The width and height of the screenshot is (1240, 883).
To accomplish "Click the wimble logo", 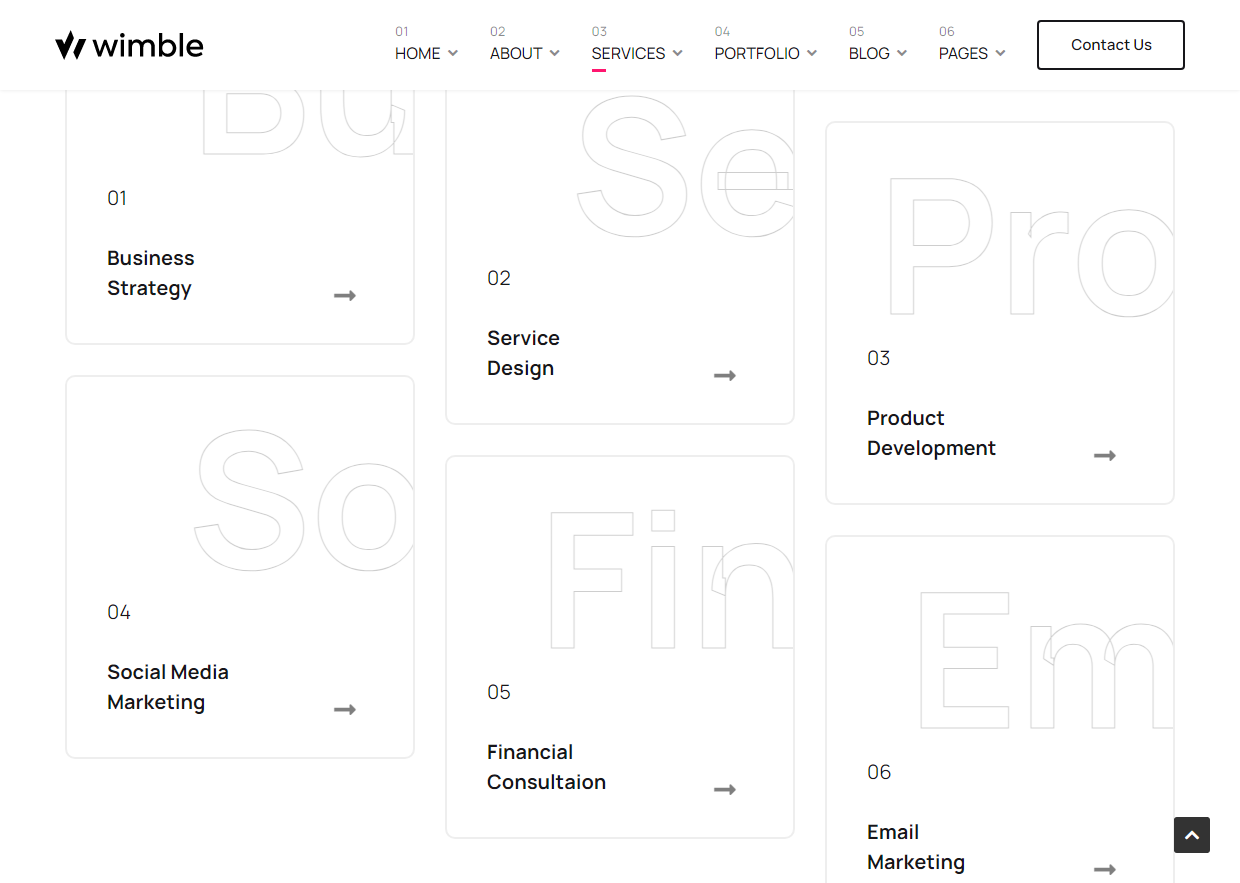I will (129, 45).
